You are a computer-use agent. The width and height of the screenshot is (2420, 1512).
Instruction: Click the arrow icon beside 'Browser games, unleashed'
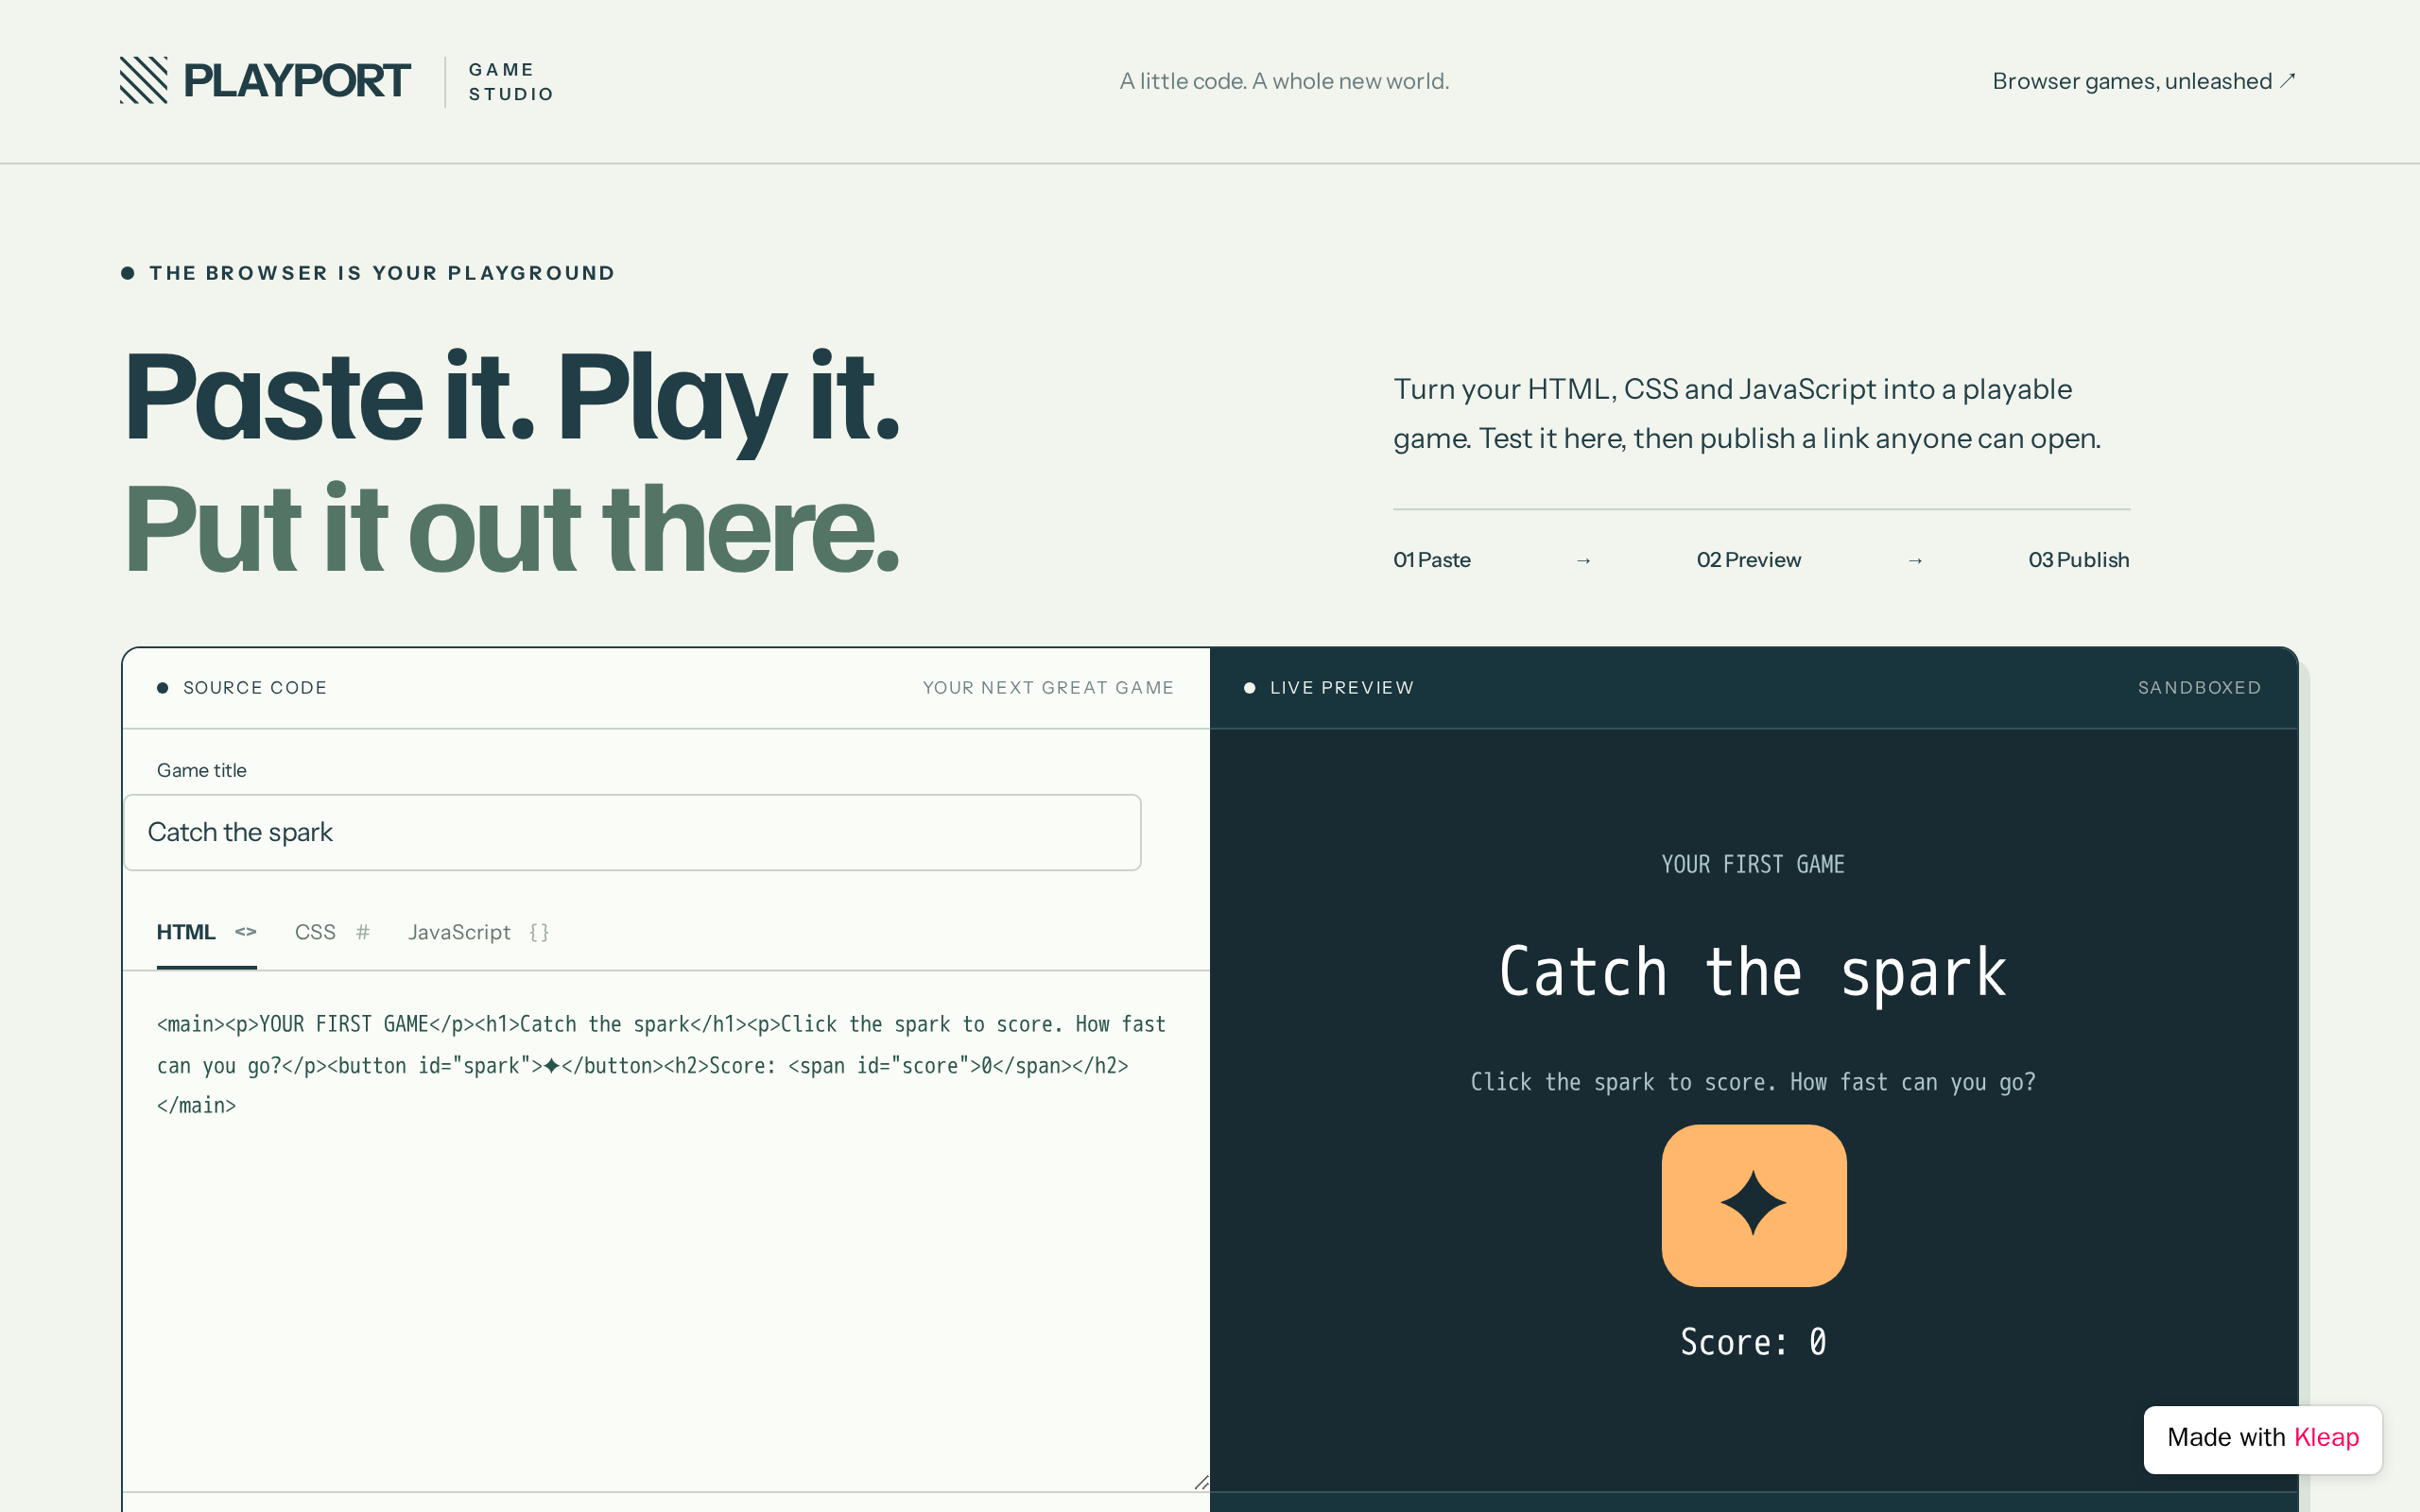click(2287, 81)
